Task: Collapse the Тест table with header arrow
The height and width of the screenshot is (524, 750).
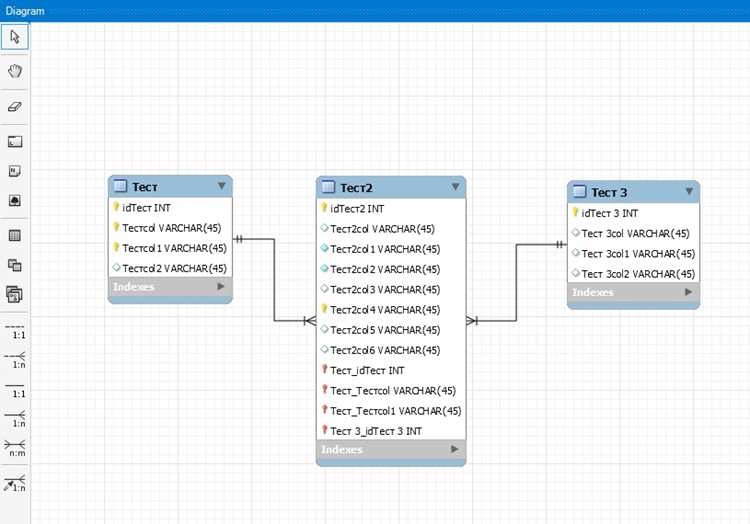Action: coord(221,186)
